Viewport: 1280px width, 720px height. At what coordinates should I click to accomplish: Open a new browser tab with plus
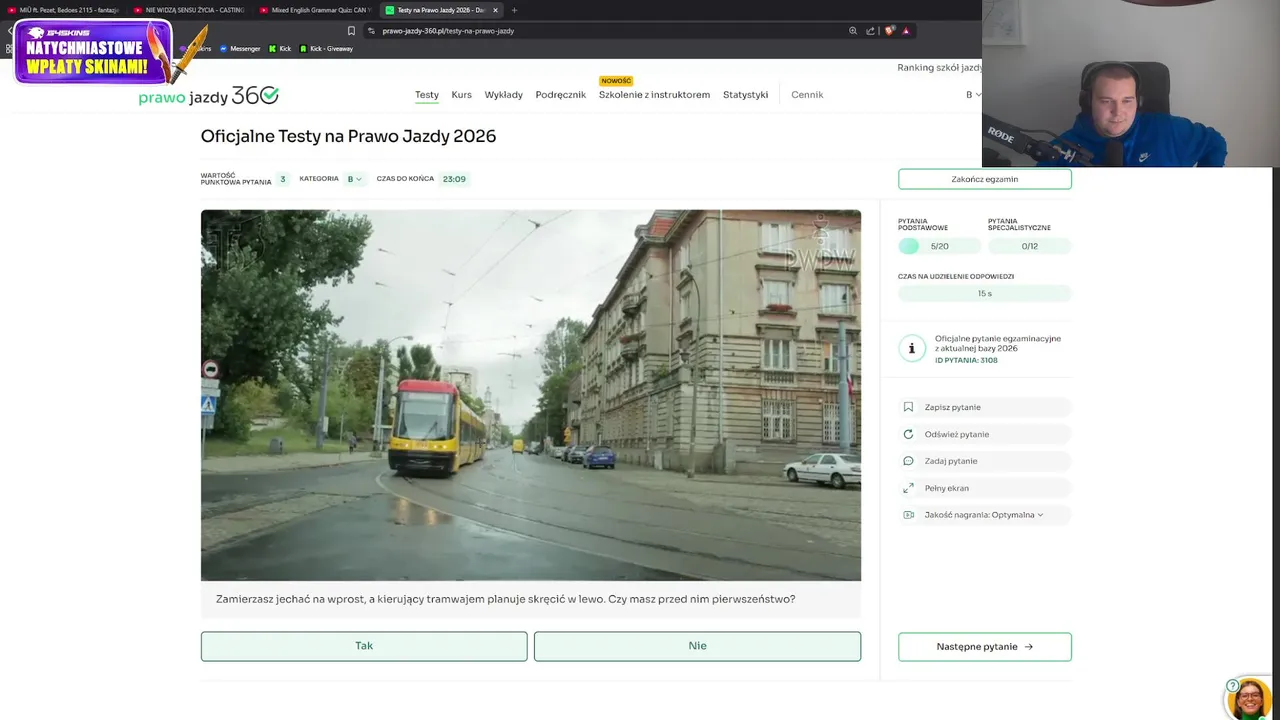[x=514, y=10]
